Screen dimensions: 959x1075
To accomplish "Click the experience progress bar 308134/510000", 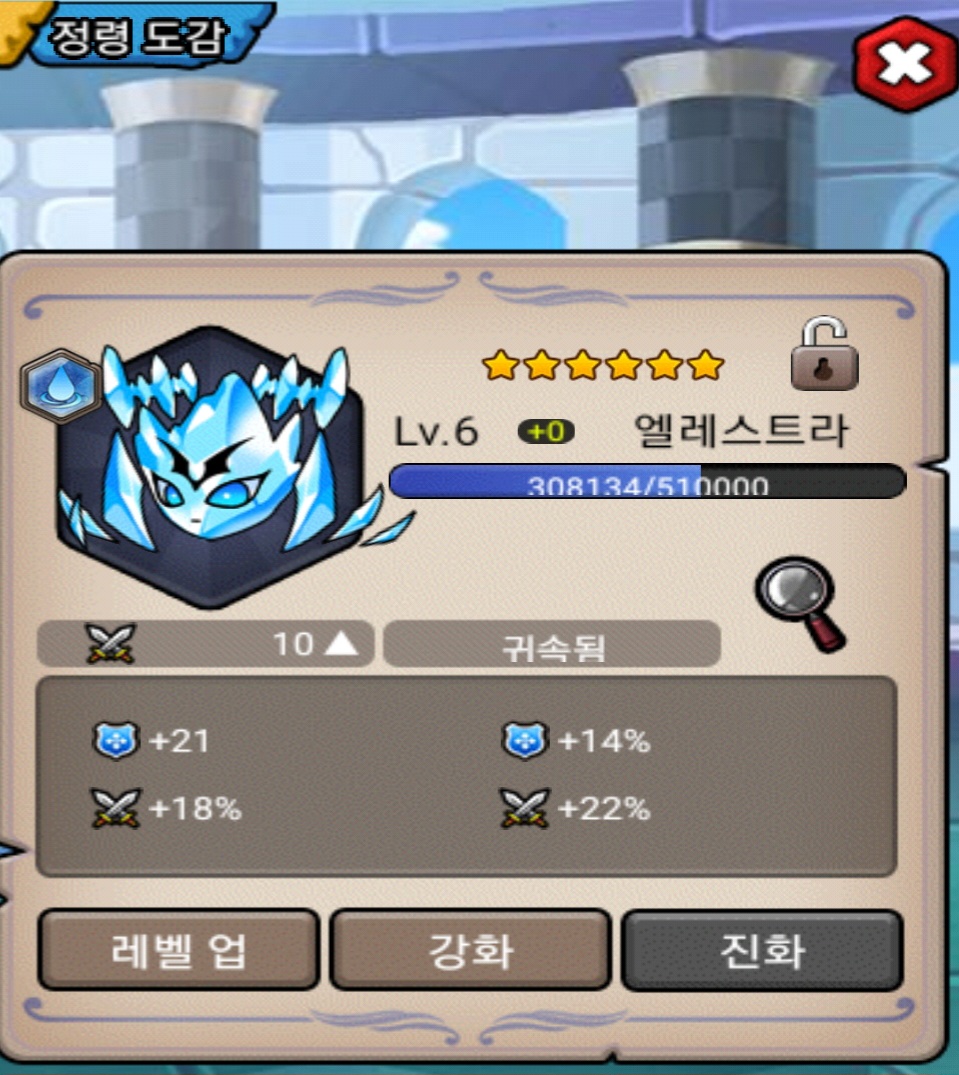I will pyautogui.click(x=648, y=481).
